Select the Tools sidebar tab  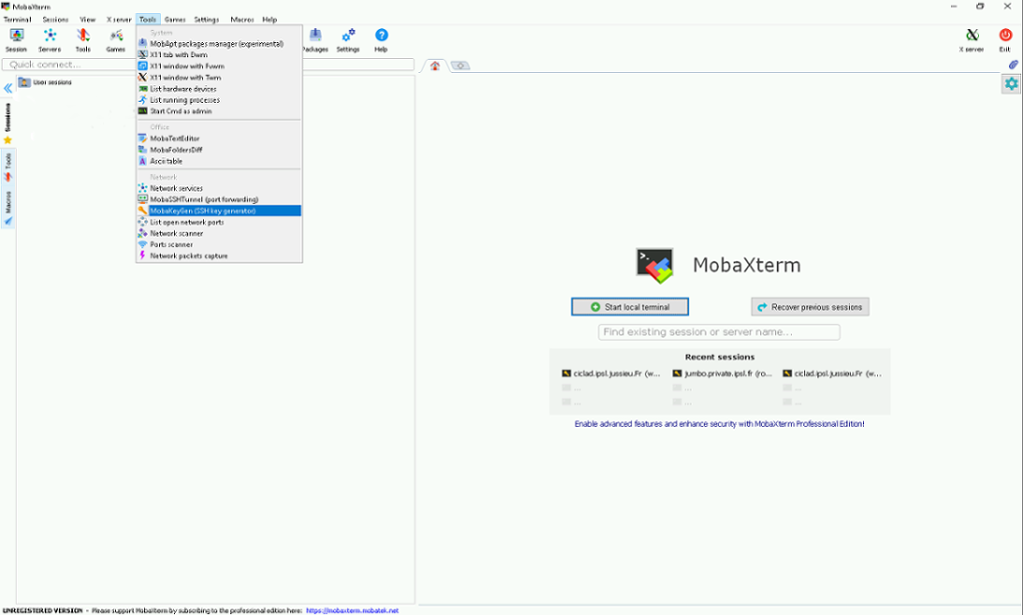8,166
